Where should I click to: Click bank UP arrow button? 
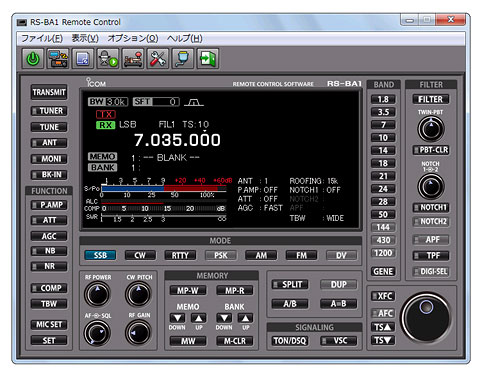click(x=245, y=318)
